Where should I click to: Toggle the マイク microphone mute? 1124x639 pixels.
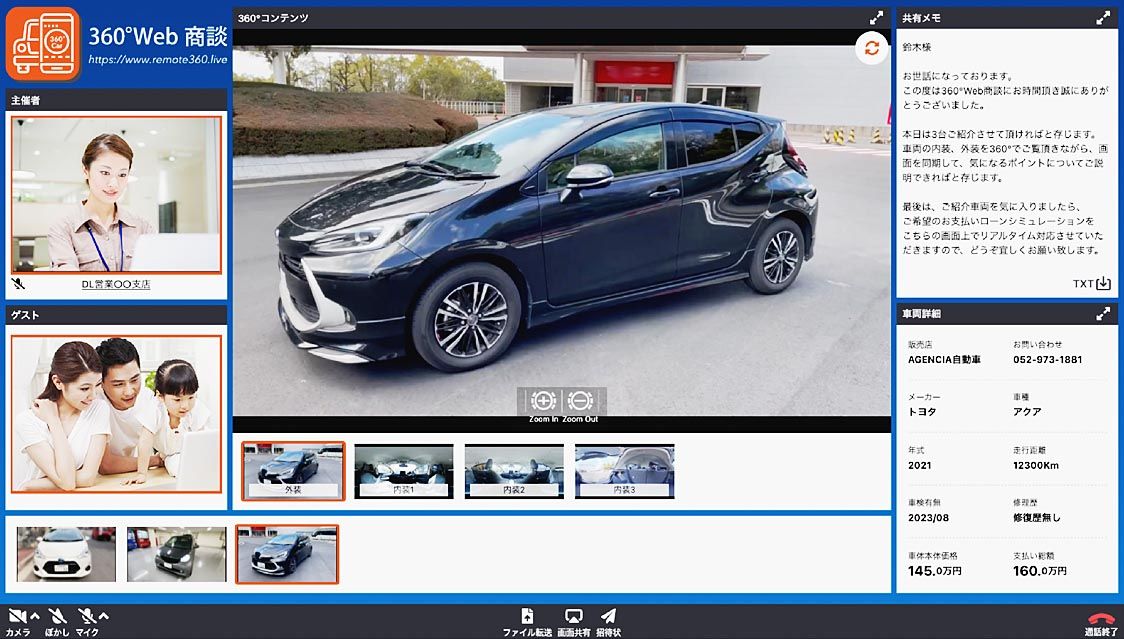click(x=86, y=616)
